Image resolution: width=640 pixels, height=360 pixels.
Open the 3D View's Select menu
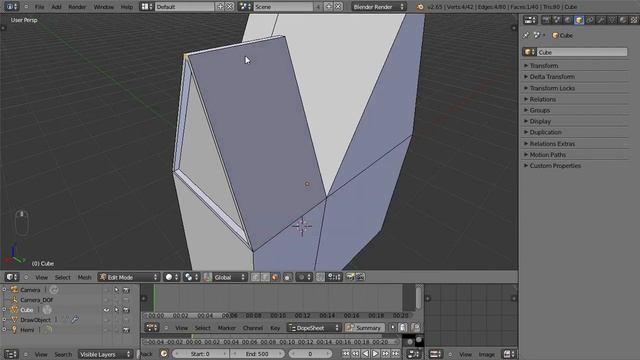coord(62,278)
